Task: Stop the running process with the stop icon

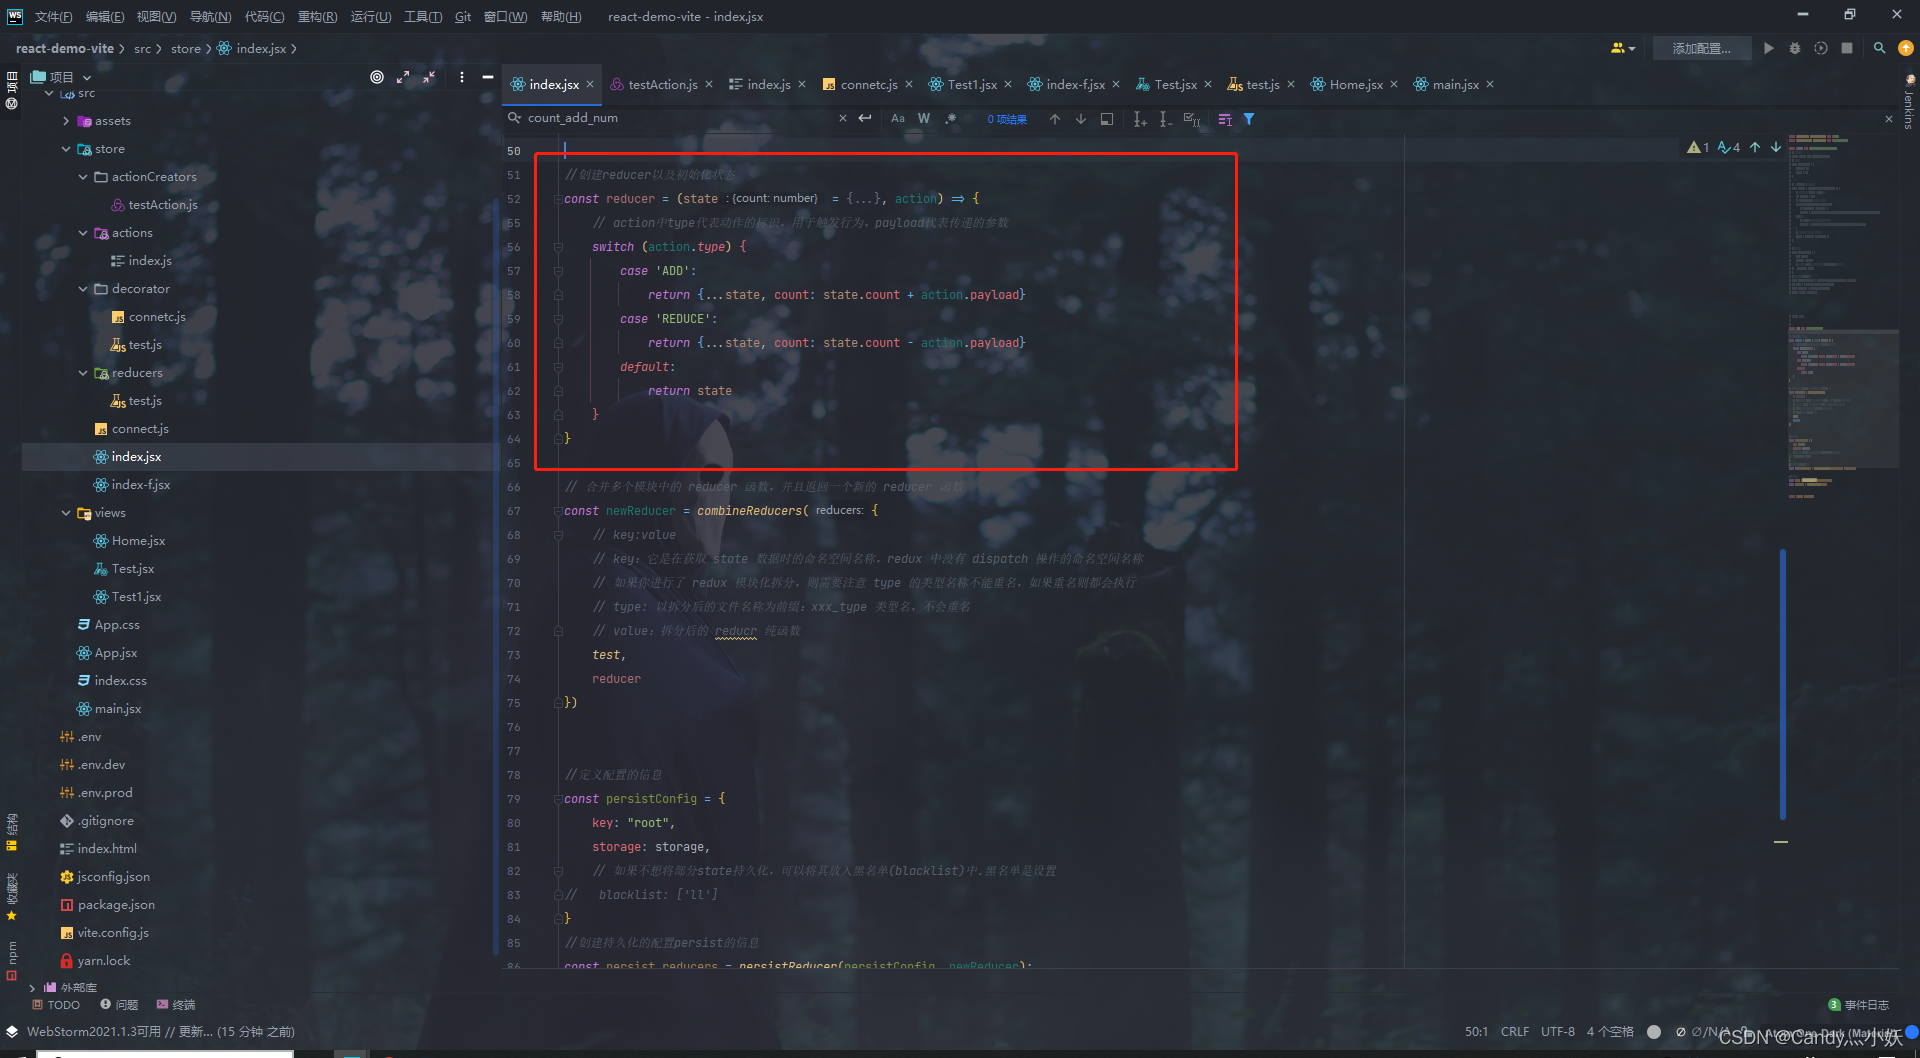Action: click(1847, 47)
